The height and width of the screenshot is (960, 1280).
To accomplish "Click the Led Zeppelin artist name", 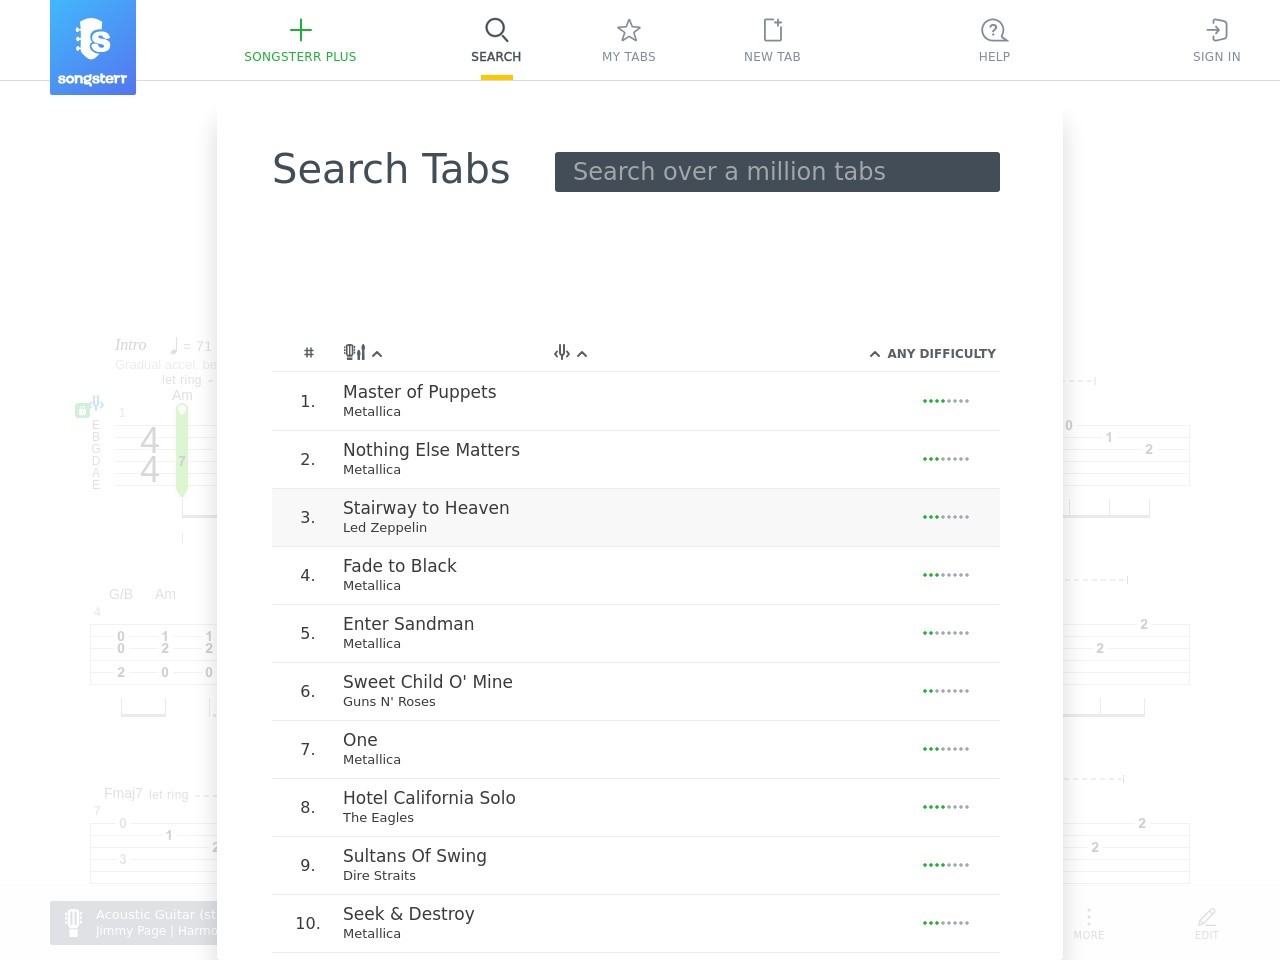I will point(385,528).
